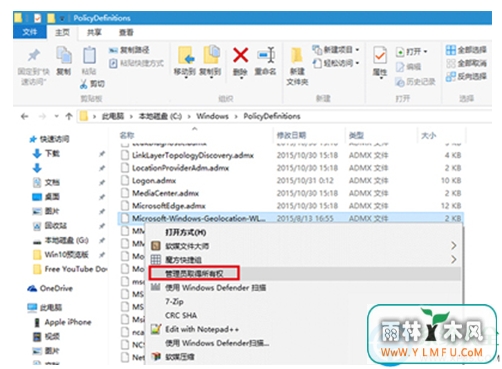Switch to the Share ribbon tab

click(94, 32)
